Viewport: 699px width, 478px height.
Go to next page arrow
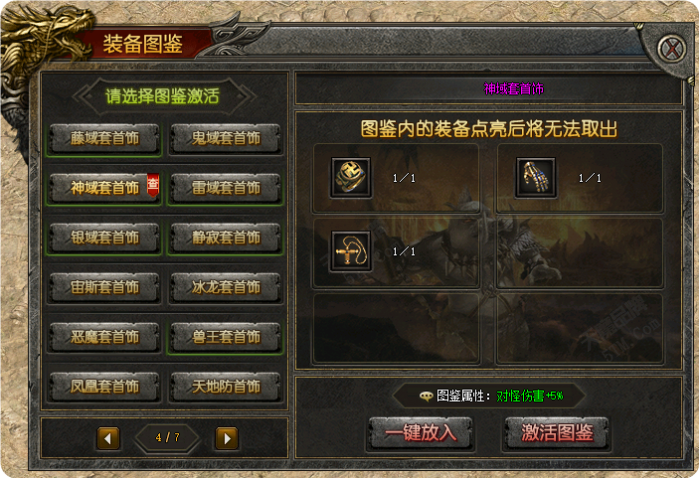coord(227,438)
